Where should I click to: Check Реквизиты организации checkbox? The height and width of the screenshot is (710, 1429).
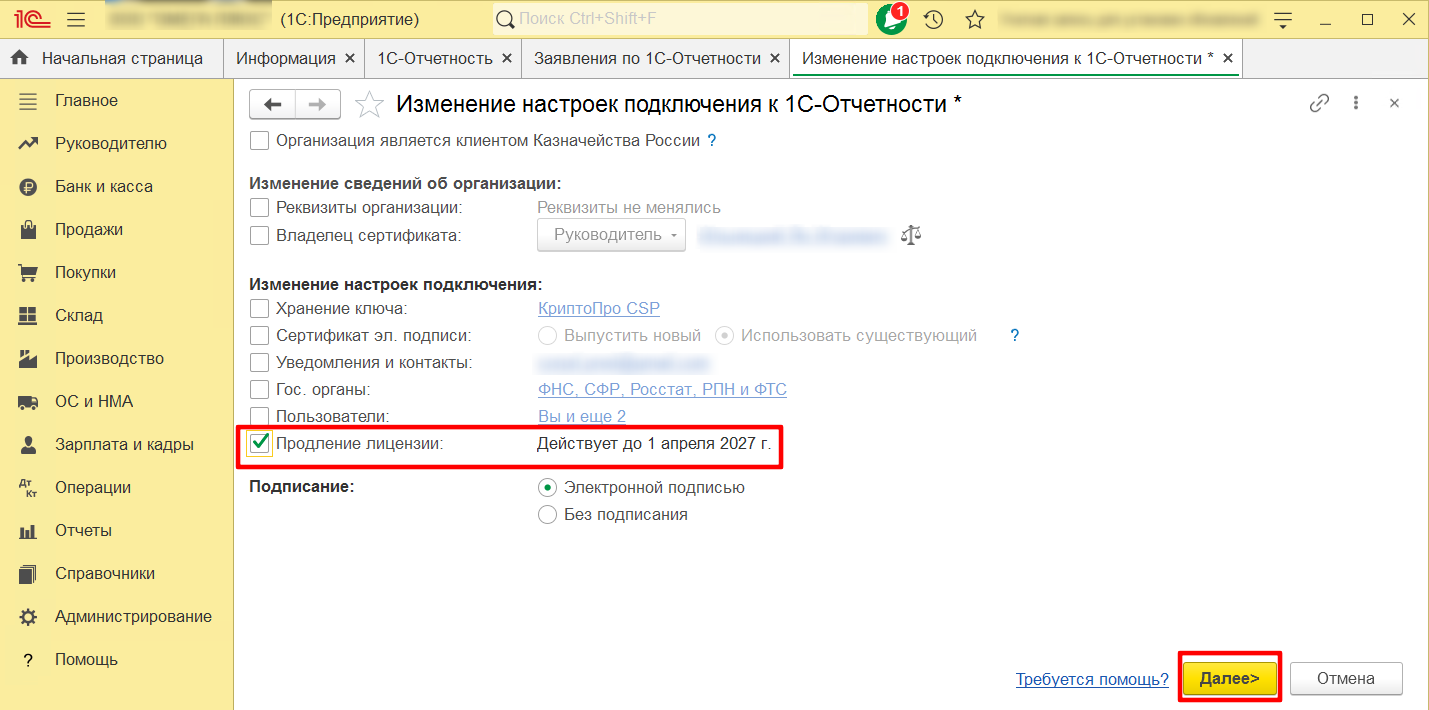point(260,208)
